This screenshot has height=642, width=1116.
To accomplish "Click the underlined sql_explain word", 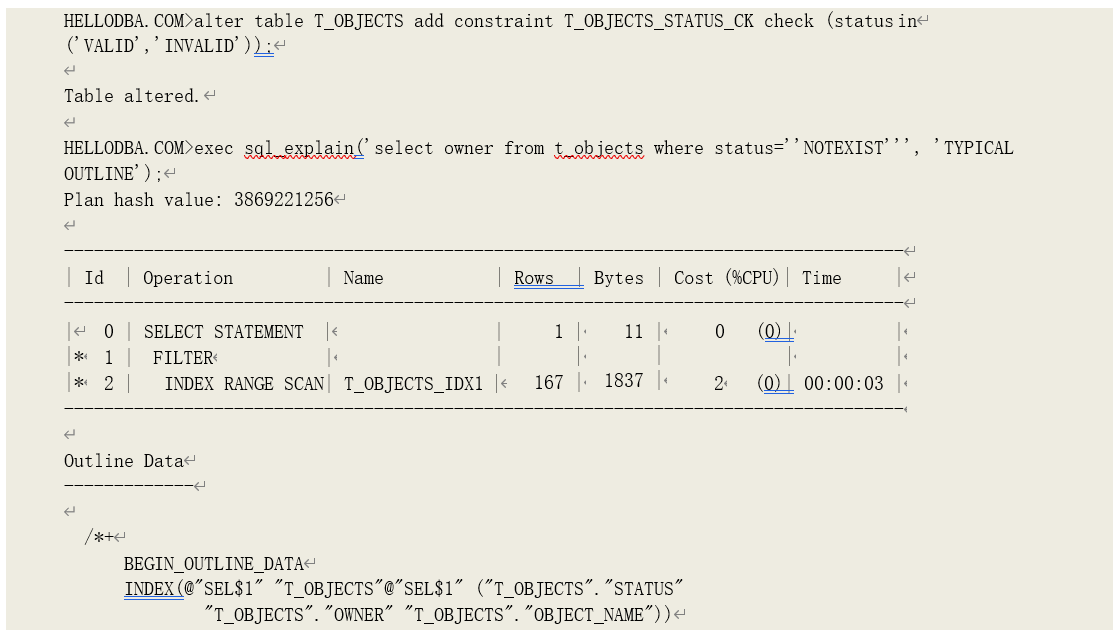I will click(x=299, y=148).
